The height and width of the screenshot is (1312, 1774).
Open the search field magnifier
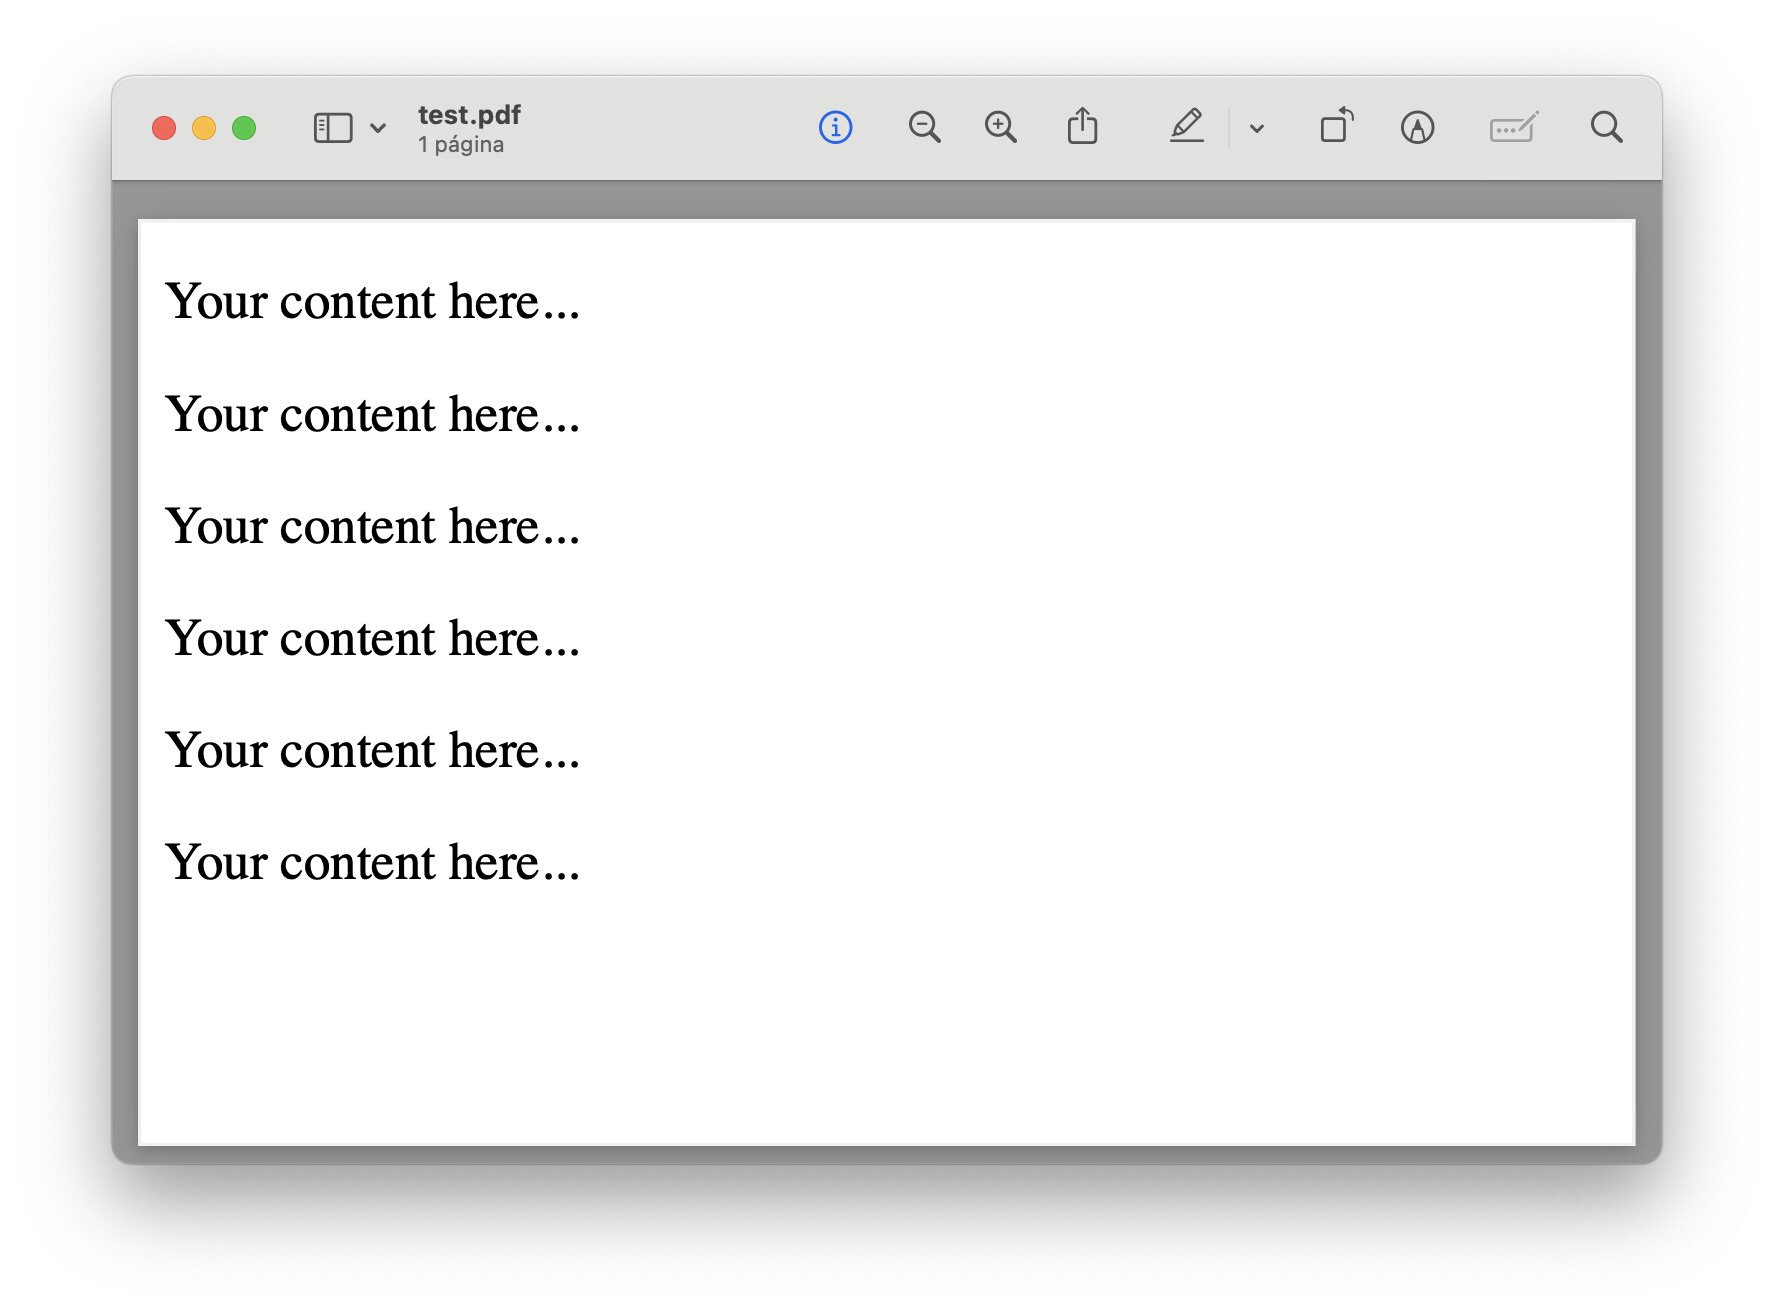pos(1606,128)
